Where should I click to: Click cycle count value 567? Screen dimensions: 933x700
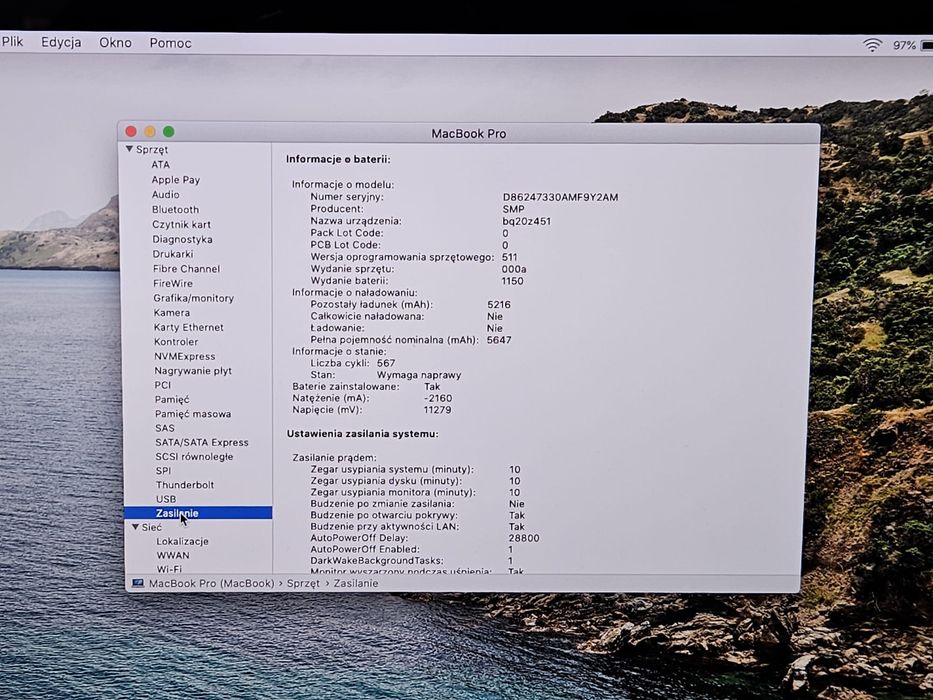coord(386,363)
